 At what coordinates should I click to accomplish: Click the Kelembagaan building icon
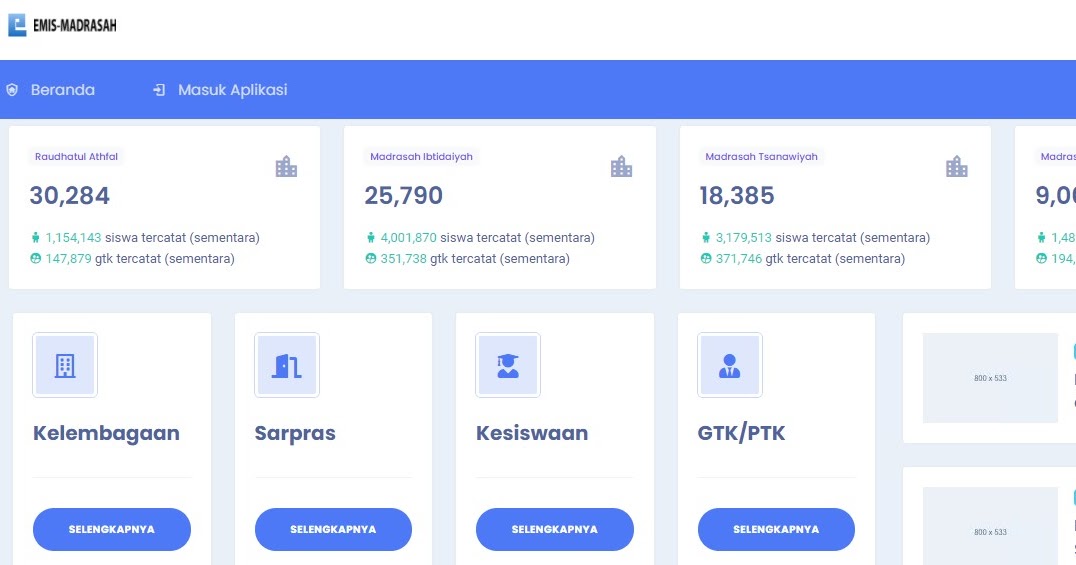[x=65, y=365]
